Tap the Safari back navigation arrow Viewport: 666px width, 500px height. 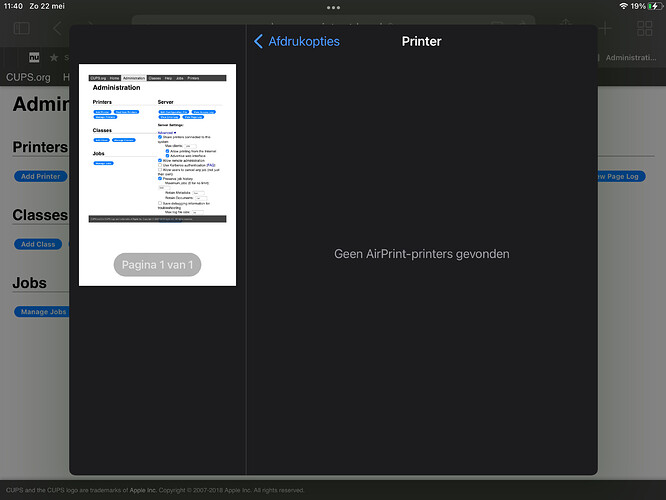57,28
